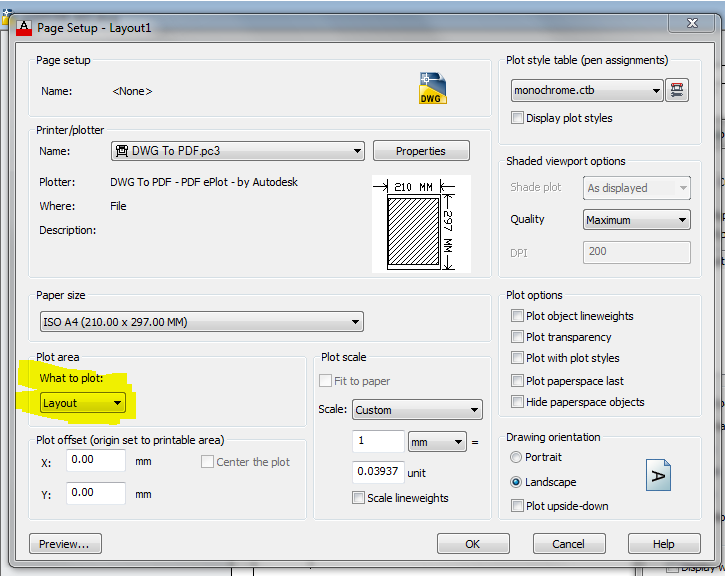Open the Scale Custom dropdown

417,410
